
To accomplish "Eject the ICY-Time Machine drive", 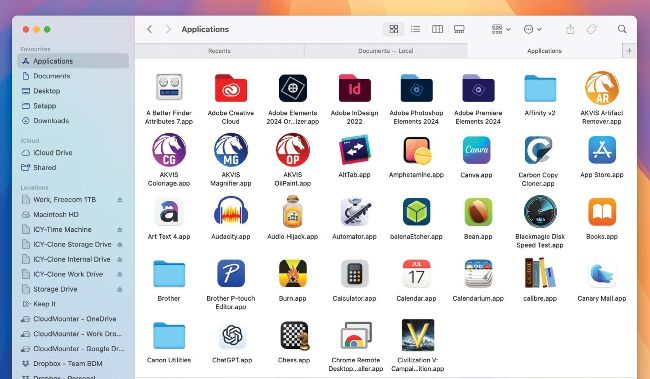I will click(x=120, y=229).
